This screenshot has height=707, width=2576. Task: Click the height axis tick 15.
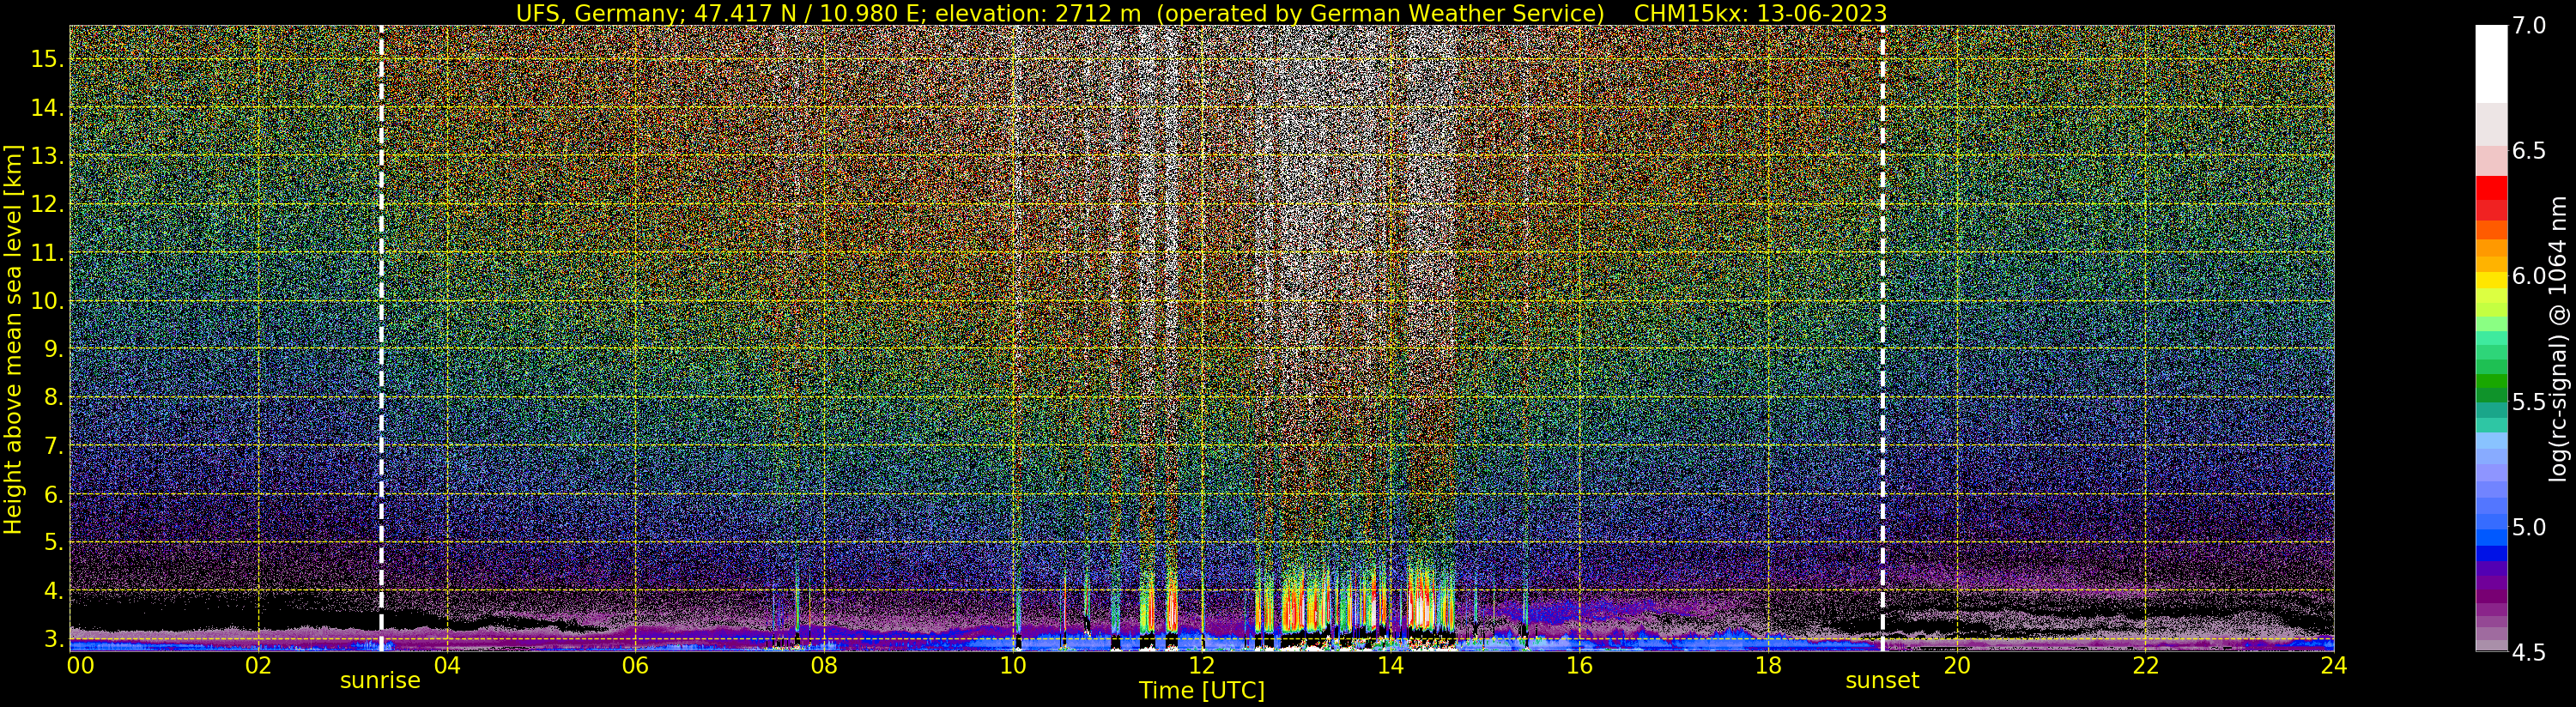pos(47,59)
